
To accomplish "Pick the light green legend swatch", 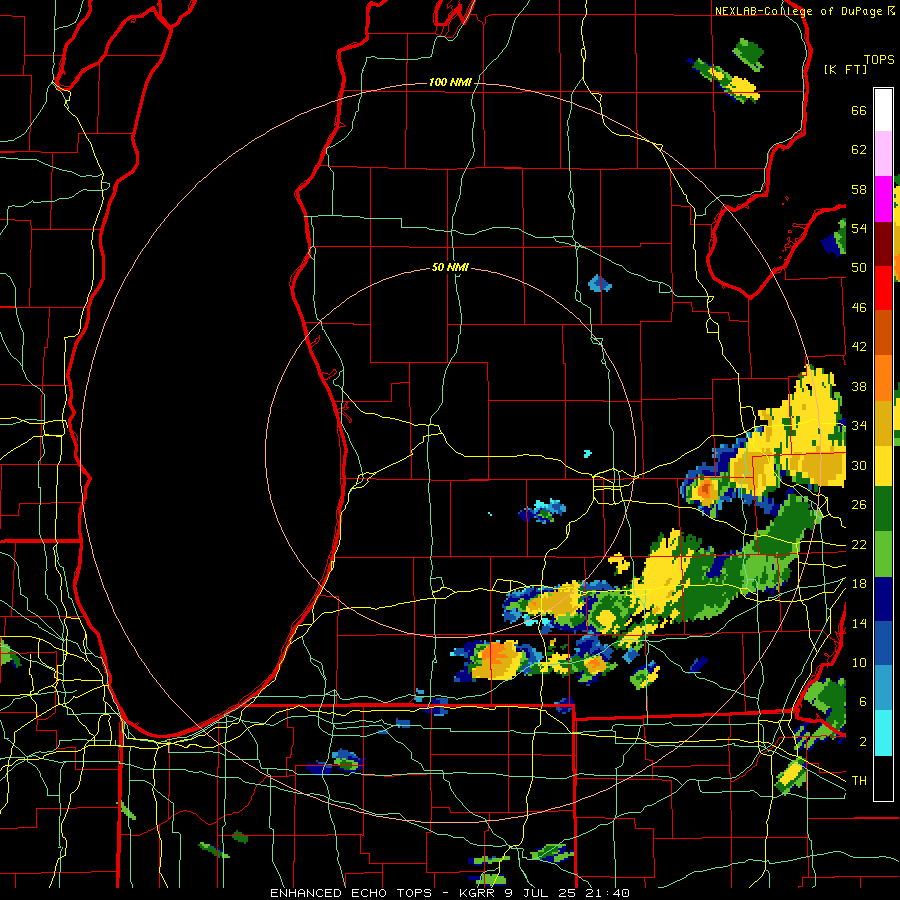I will tap(883, 554).
